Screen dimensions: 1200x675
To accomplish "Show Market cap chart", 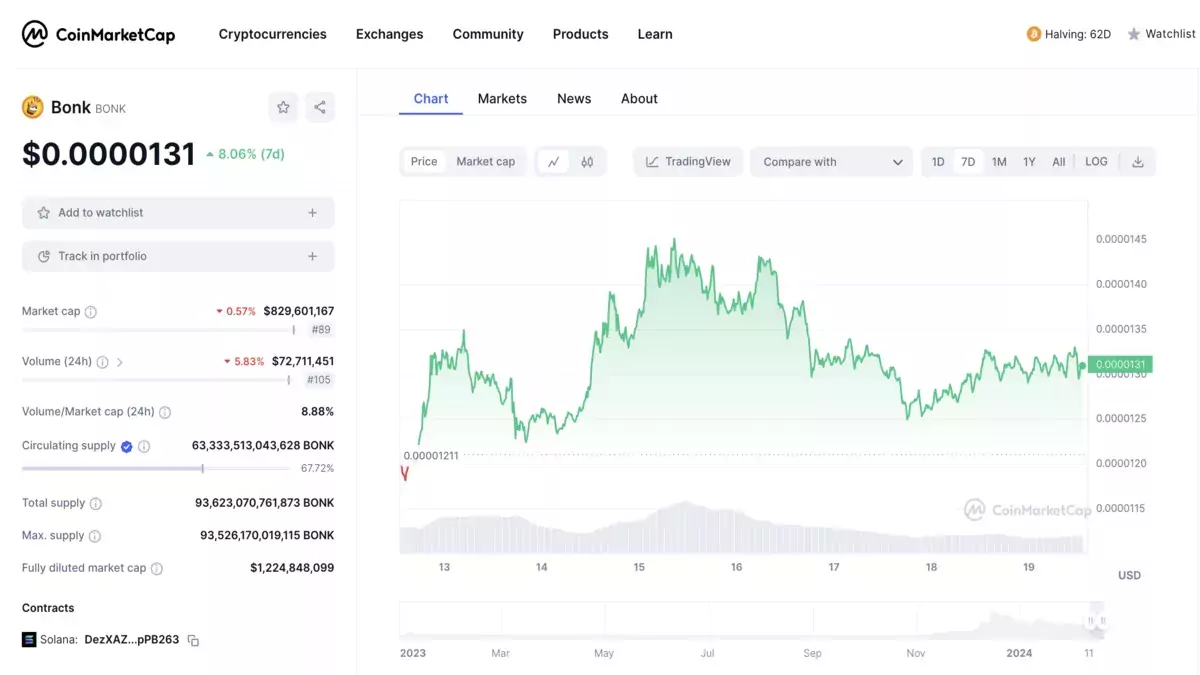I will pos(486,162).
